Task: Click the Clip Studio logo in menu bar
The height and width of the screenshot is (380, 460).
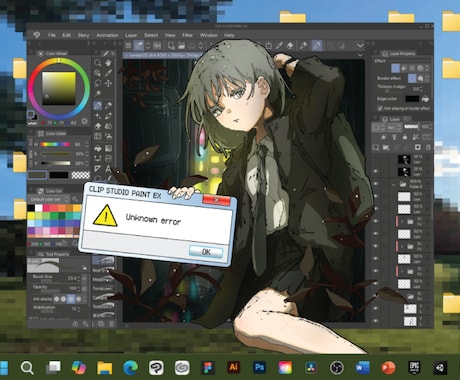Action: click(37, 35)
